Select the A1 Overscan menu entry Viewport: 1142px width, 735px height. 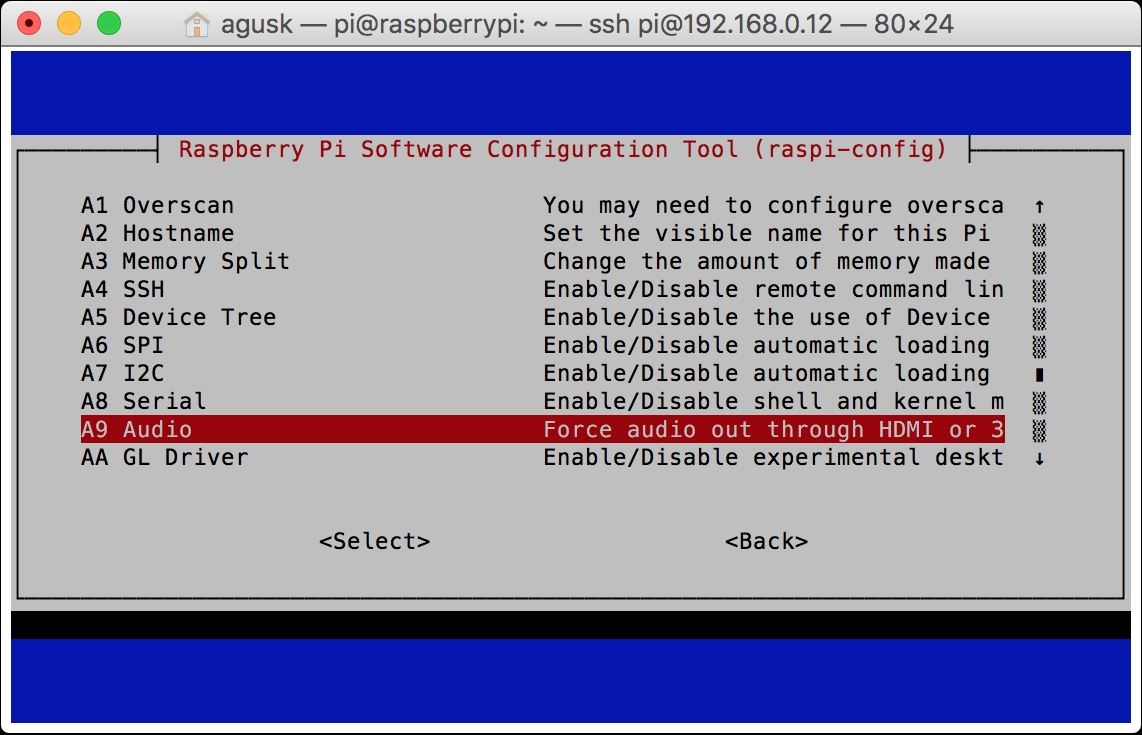point(543,205)
